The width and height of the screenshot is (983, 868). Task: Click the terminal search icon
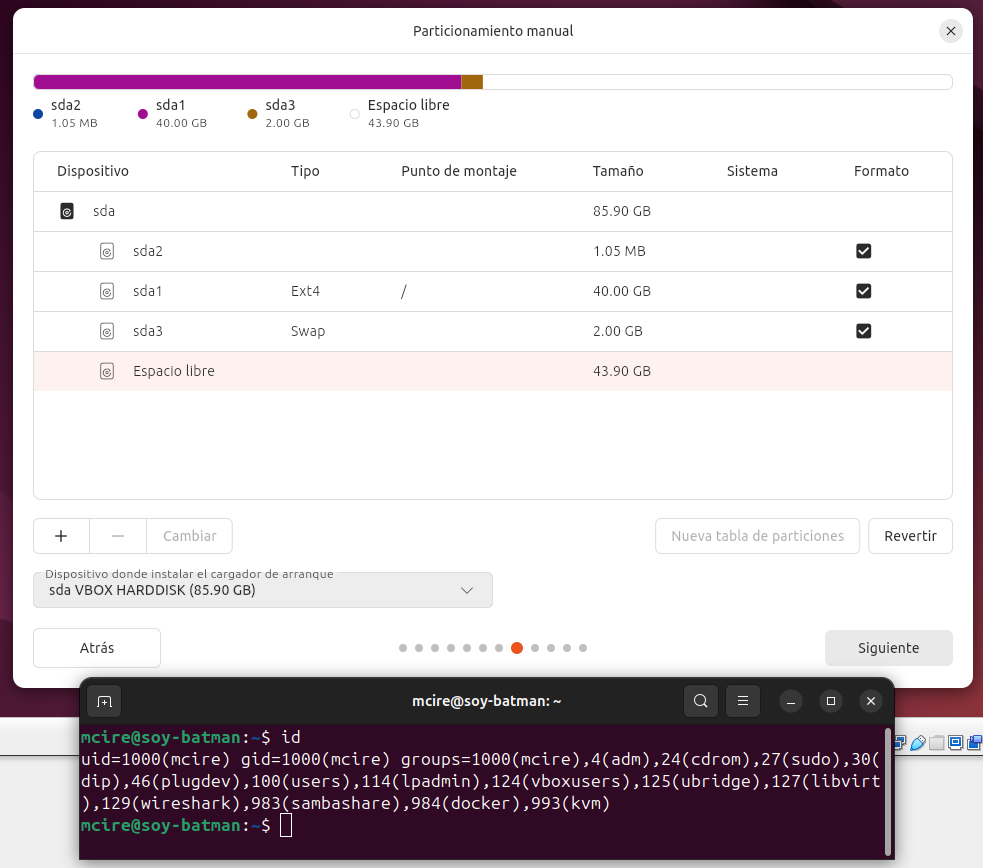[701, 701]
